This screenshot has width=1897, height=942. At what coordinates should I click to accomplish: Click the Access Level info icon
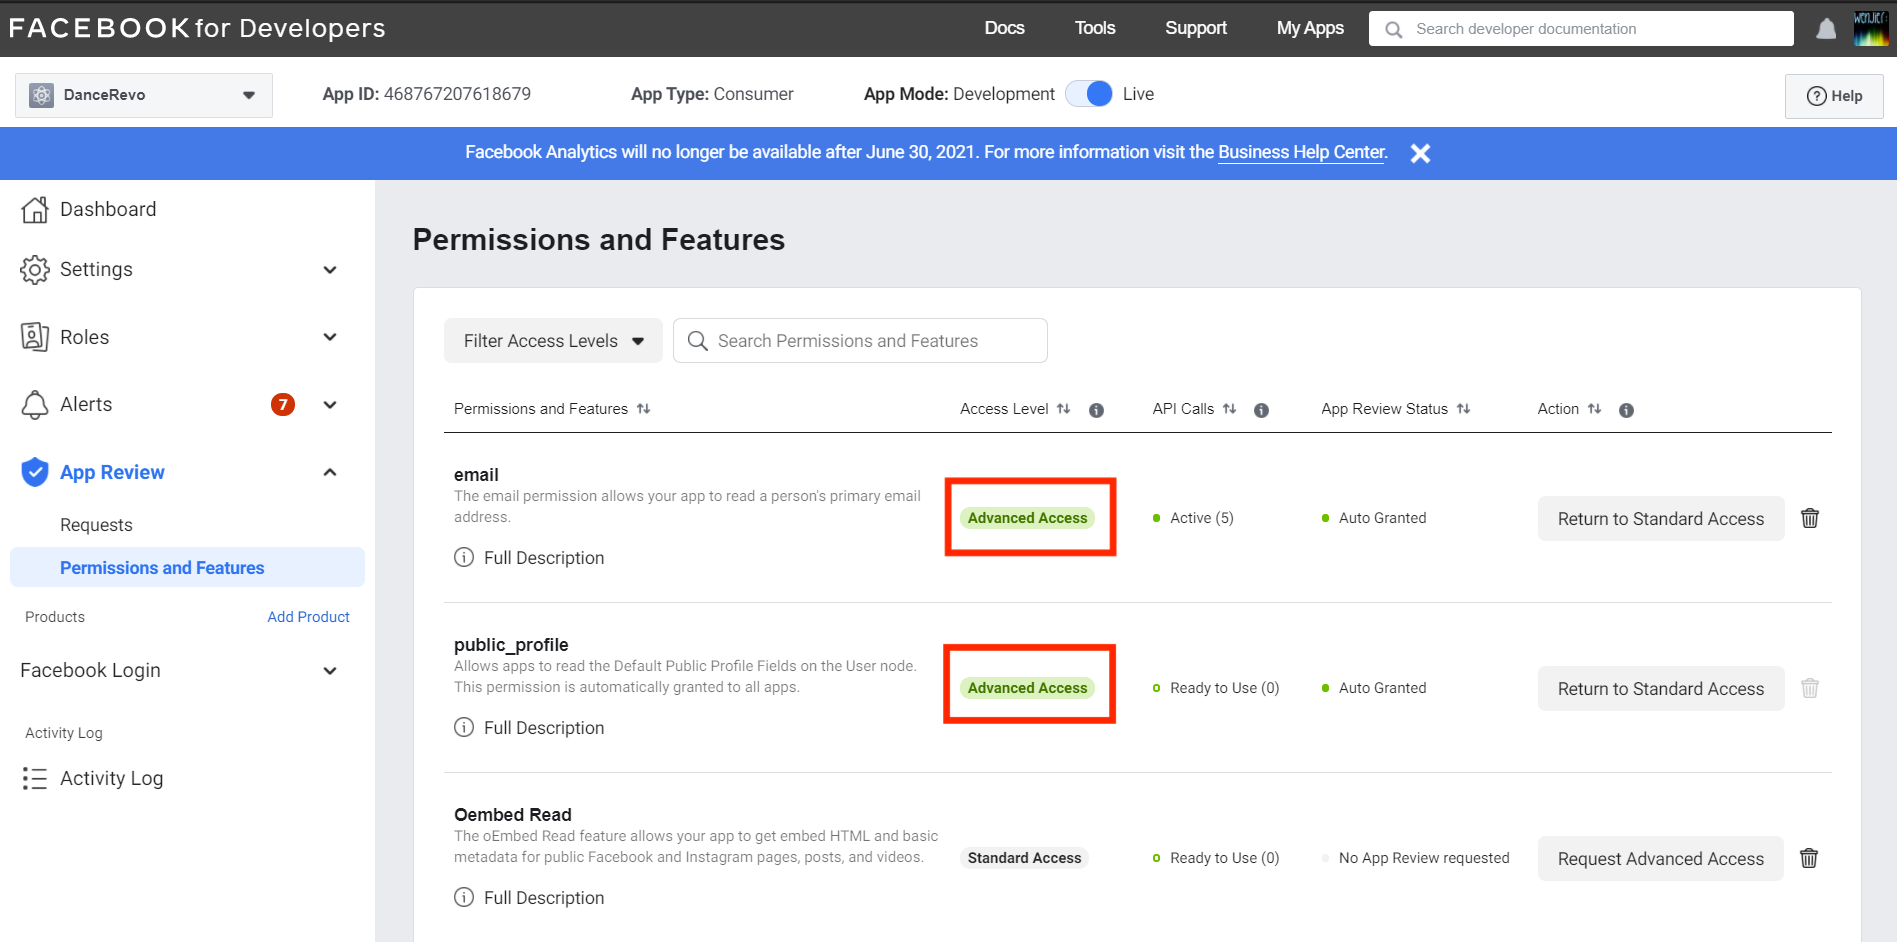click(x=1096, y=410)
